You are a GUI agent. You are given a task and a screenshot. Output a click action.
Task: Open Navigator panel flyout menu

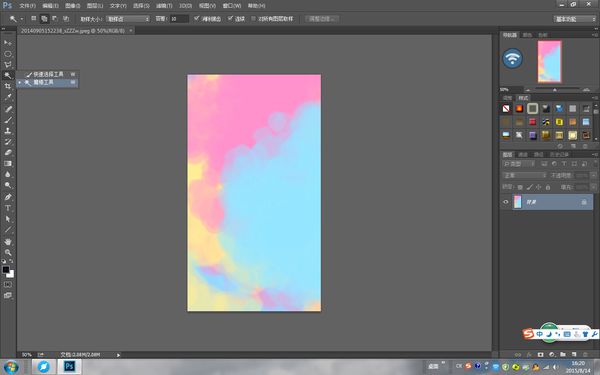click(x=595, y=35)
